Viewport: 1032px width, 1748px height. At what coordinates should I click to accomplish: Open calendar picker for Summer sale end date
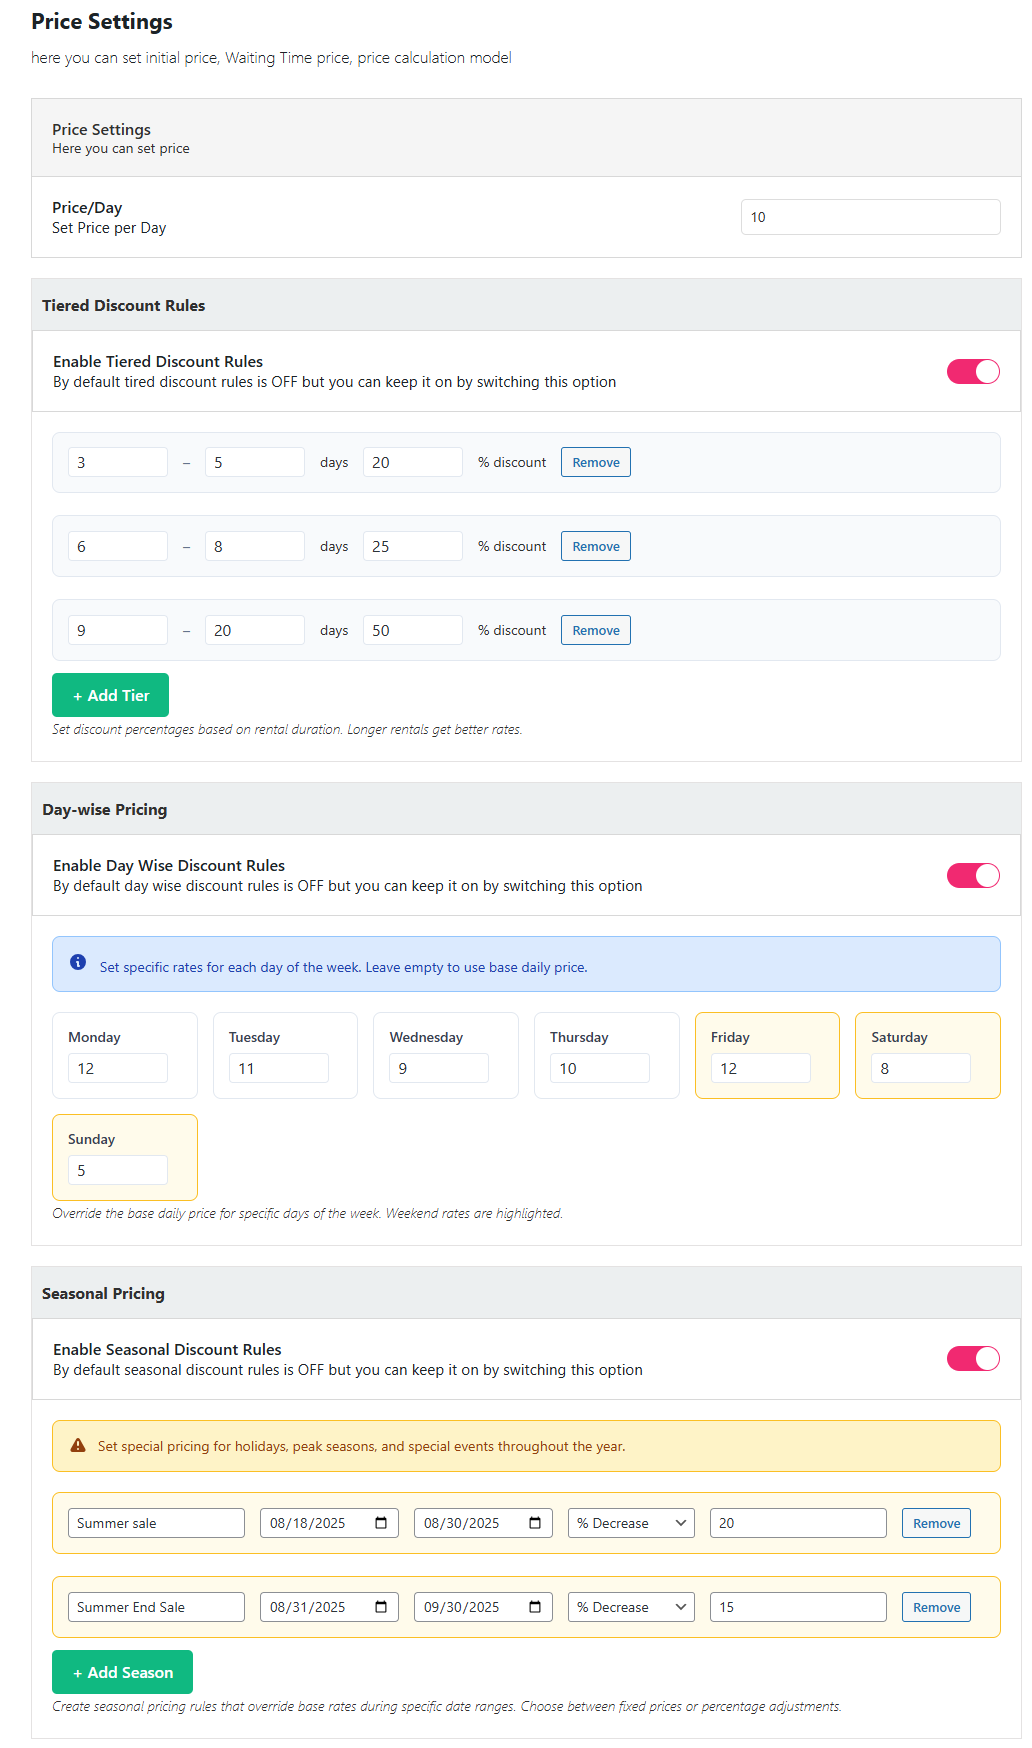(535, 1523)
